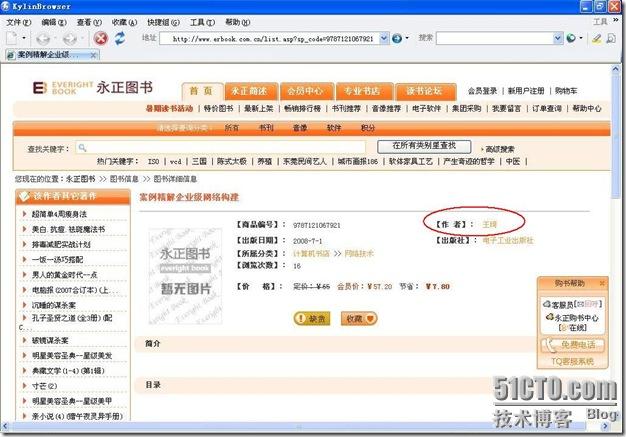
Task: Expand the Go button dropdown arrow
Action: [x=407, y=38]
